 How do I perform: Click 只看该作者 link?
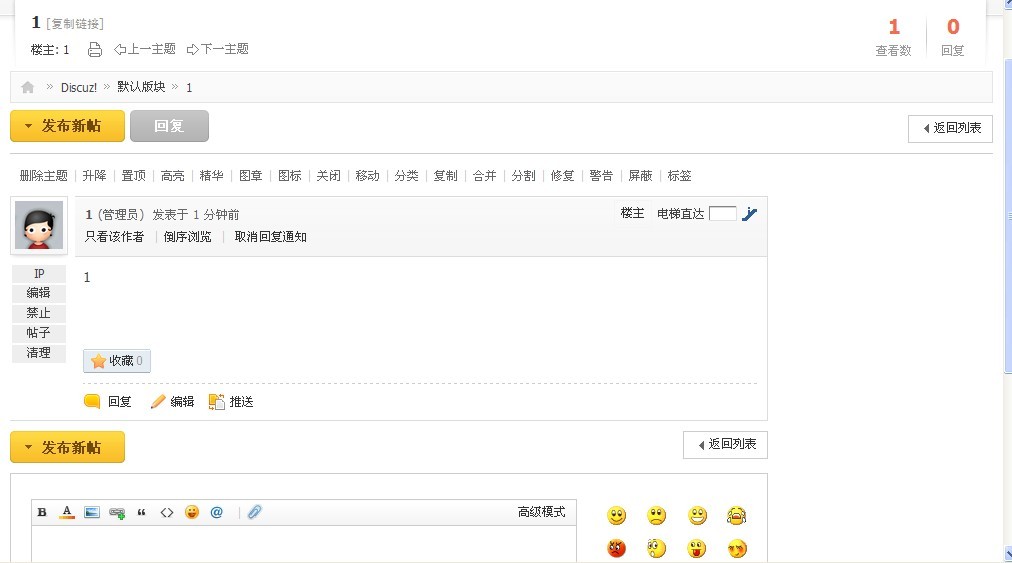(x=114, y=237)
